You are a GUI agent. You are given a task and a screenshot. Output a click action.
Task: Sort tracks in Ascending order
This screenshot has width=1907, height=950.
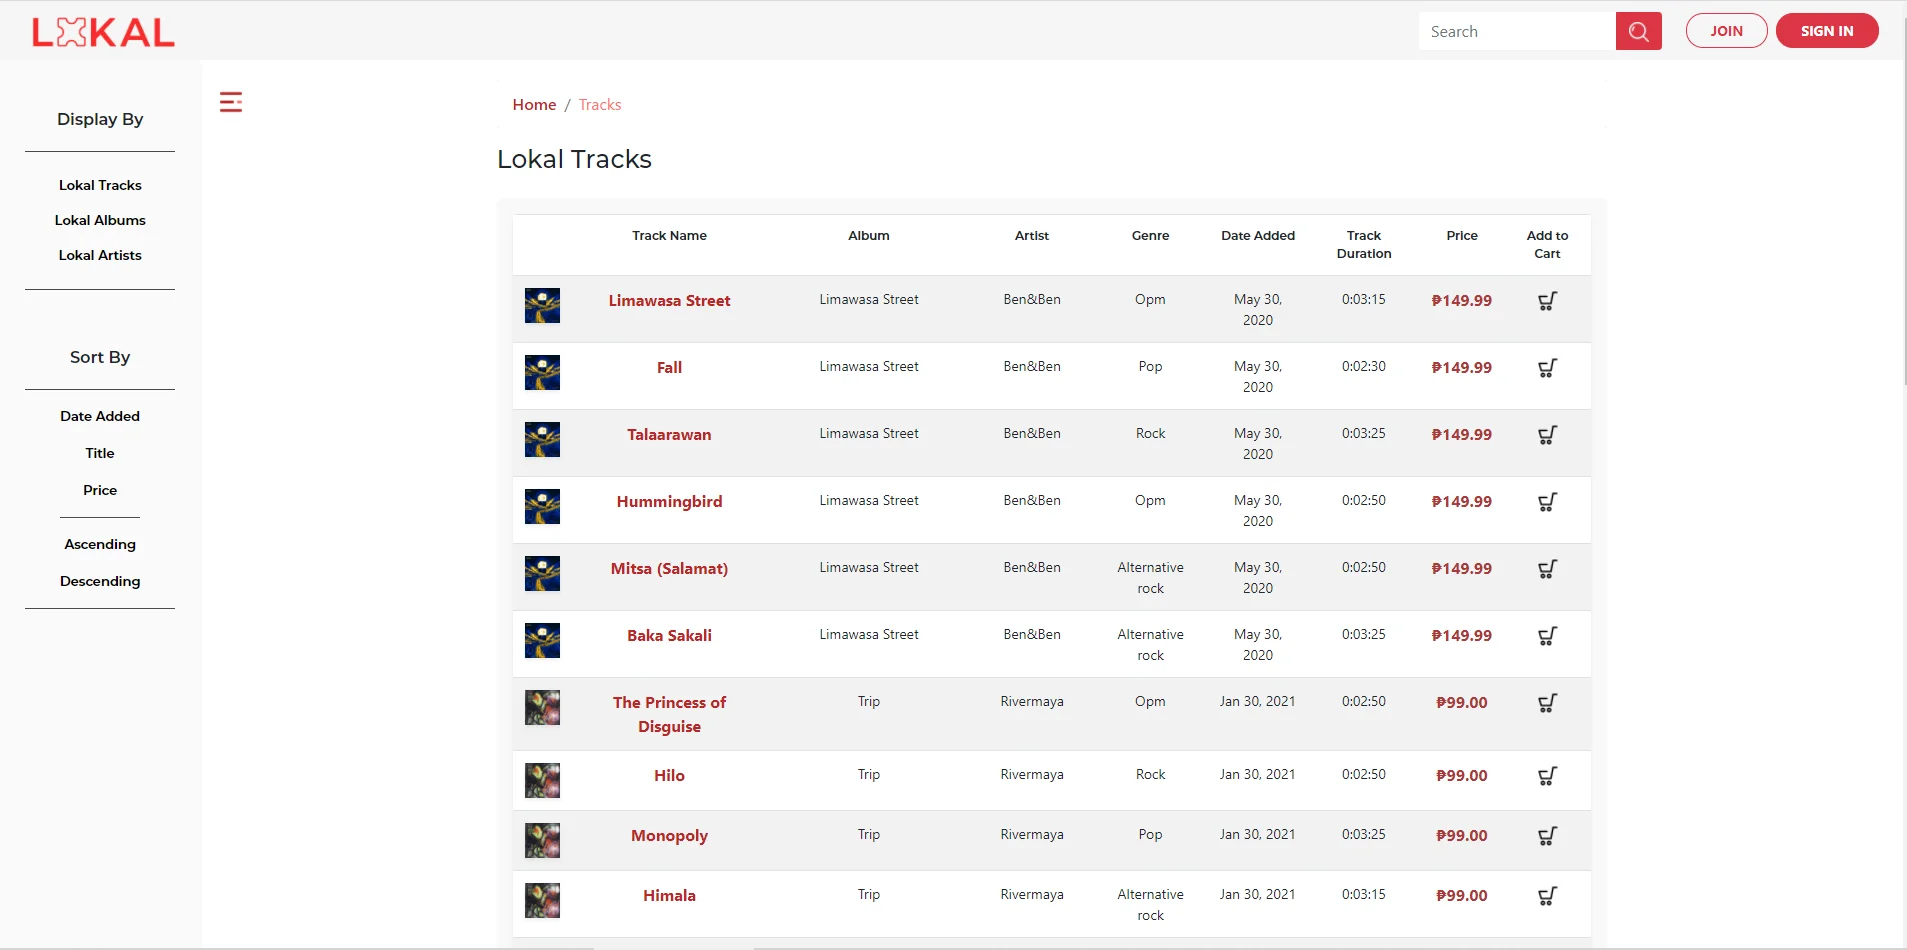(100, 544)
